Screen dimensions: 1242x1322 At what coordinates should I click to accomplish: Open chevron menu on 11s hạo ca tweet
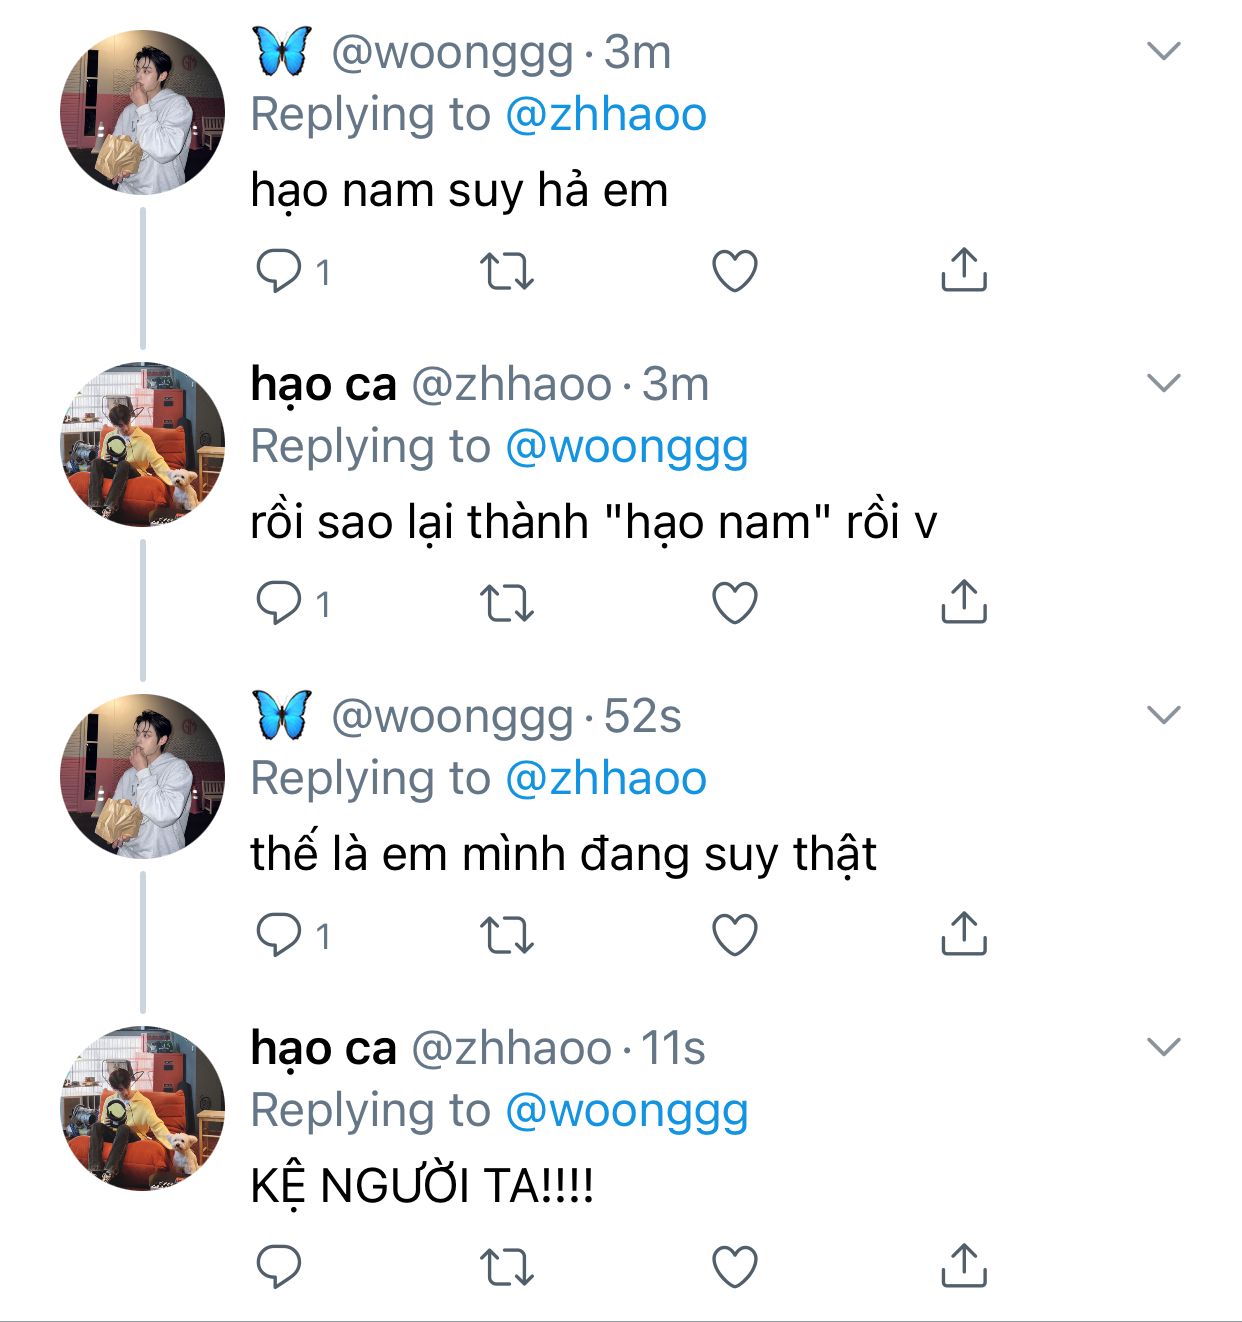(x=1164, y=1047)
